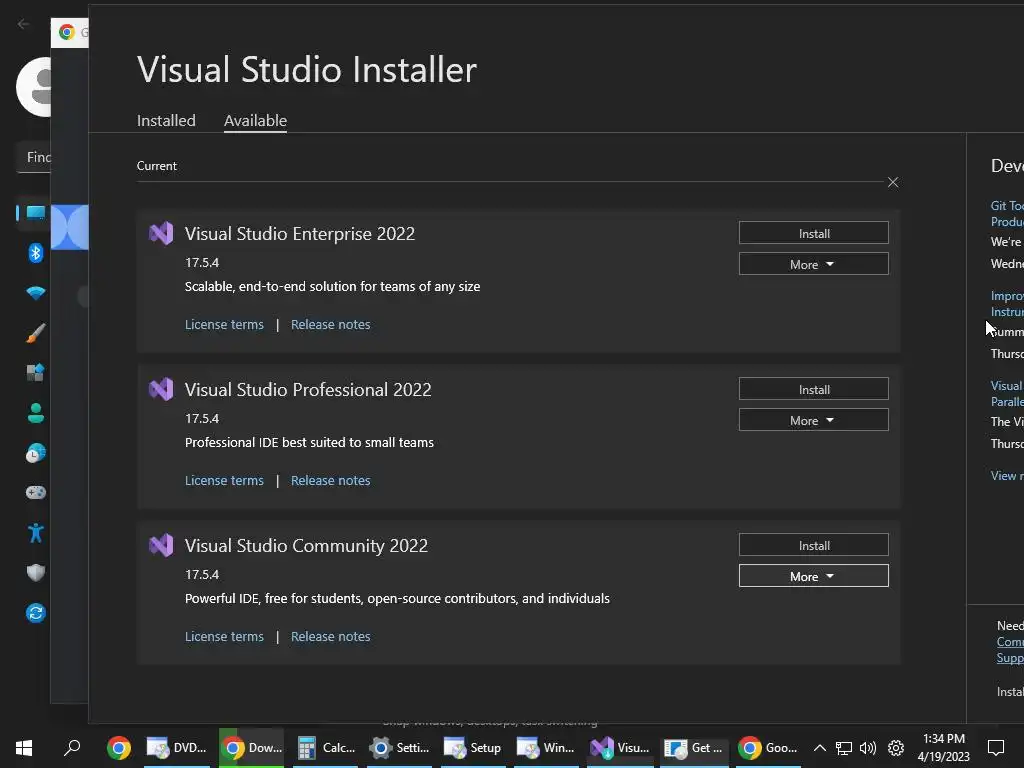The width and height of the screenshot is (1024, 768).
Task: Show hidden system tray icons
Action: click(819, 747)
